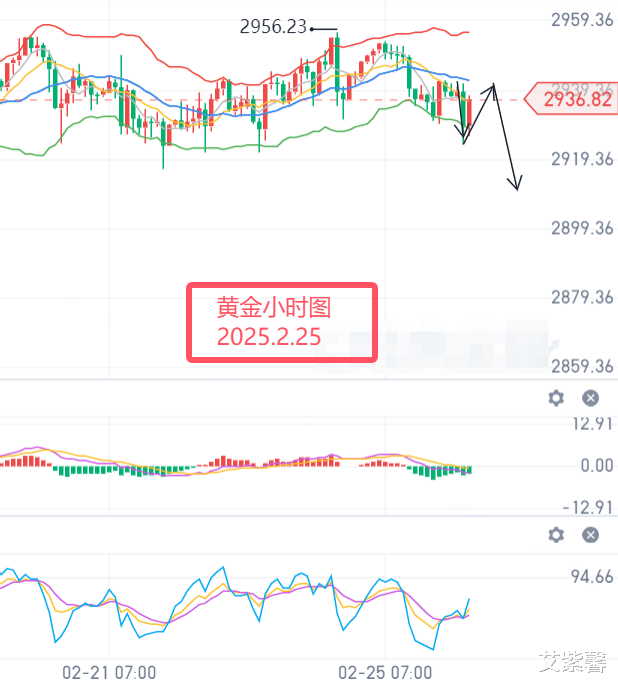Open MACD indicator settings gear
Viewport: 618px width, 688px height.
(x=557, y=398)
